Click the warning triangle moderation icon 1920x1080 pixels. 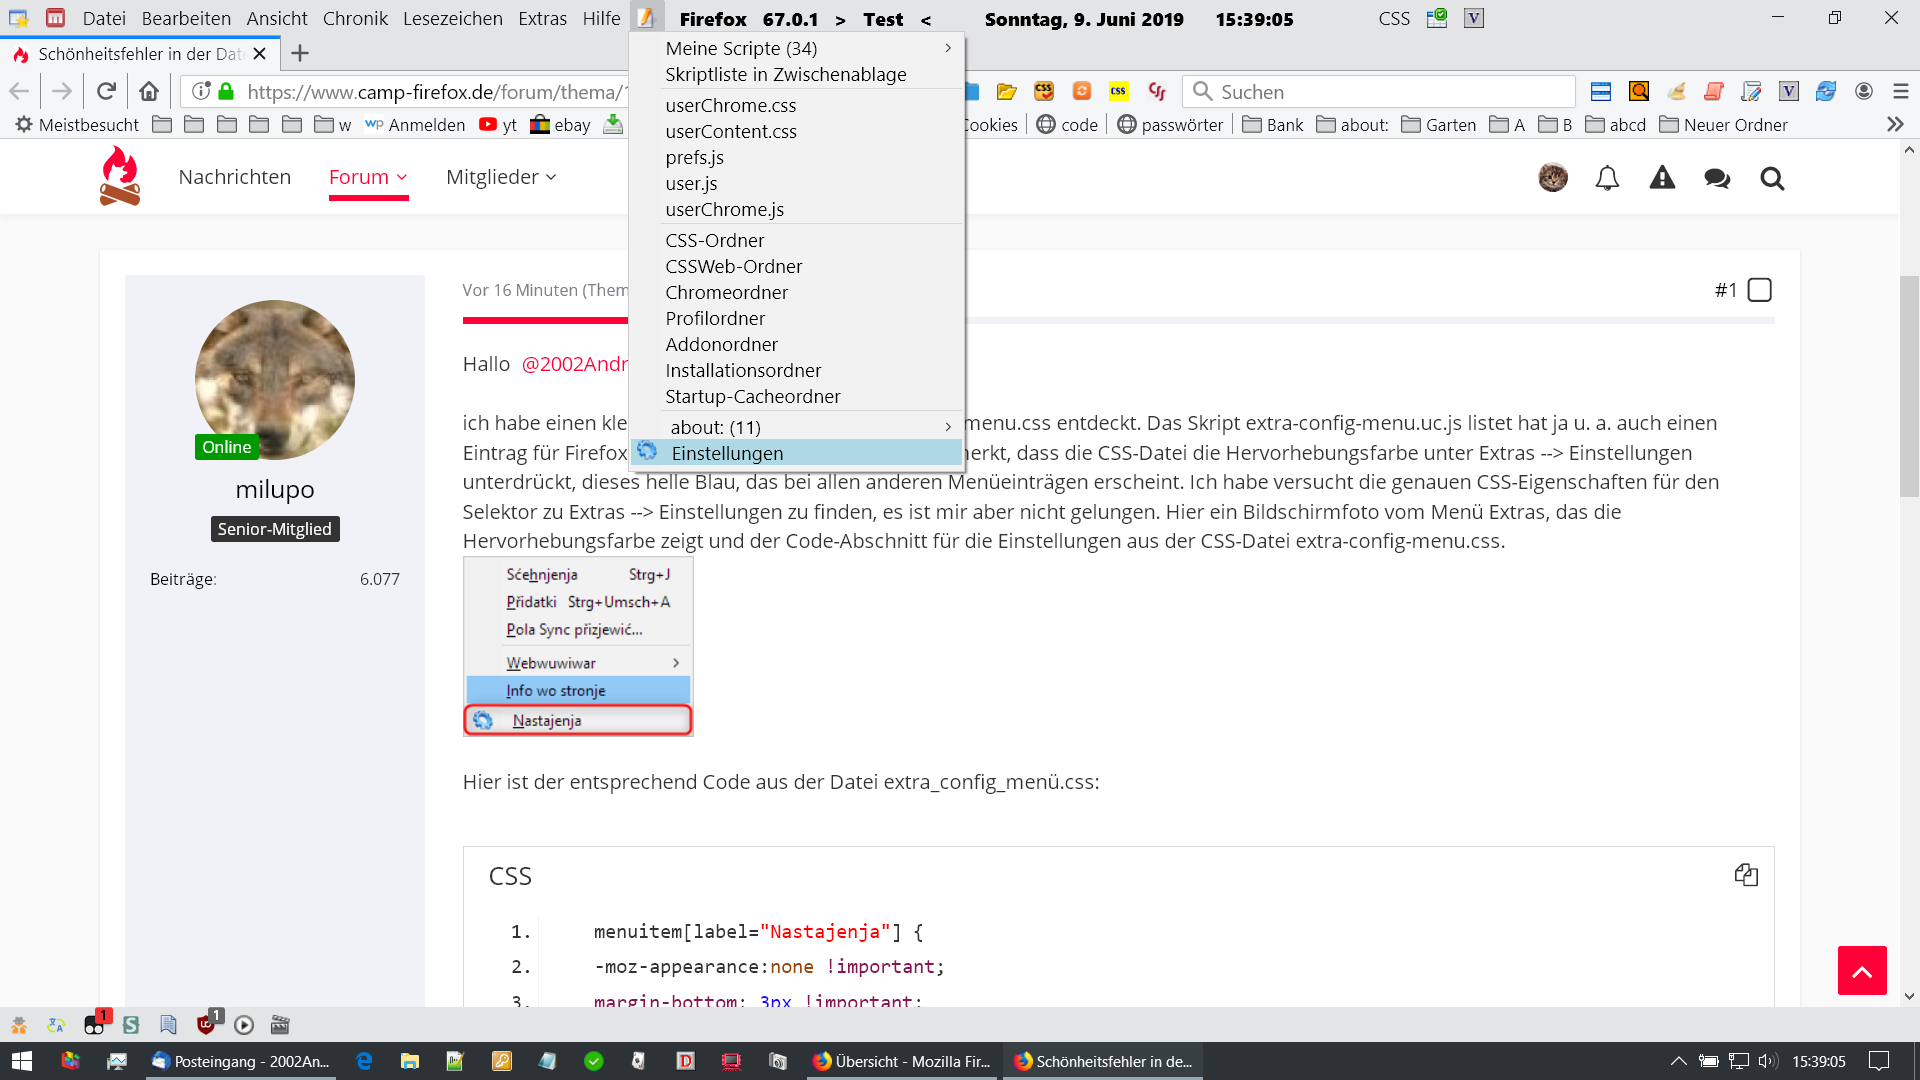(x=1662, y=178)
